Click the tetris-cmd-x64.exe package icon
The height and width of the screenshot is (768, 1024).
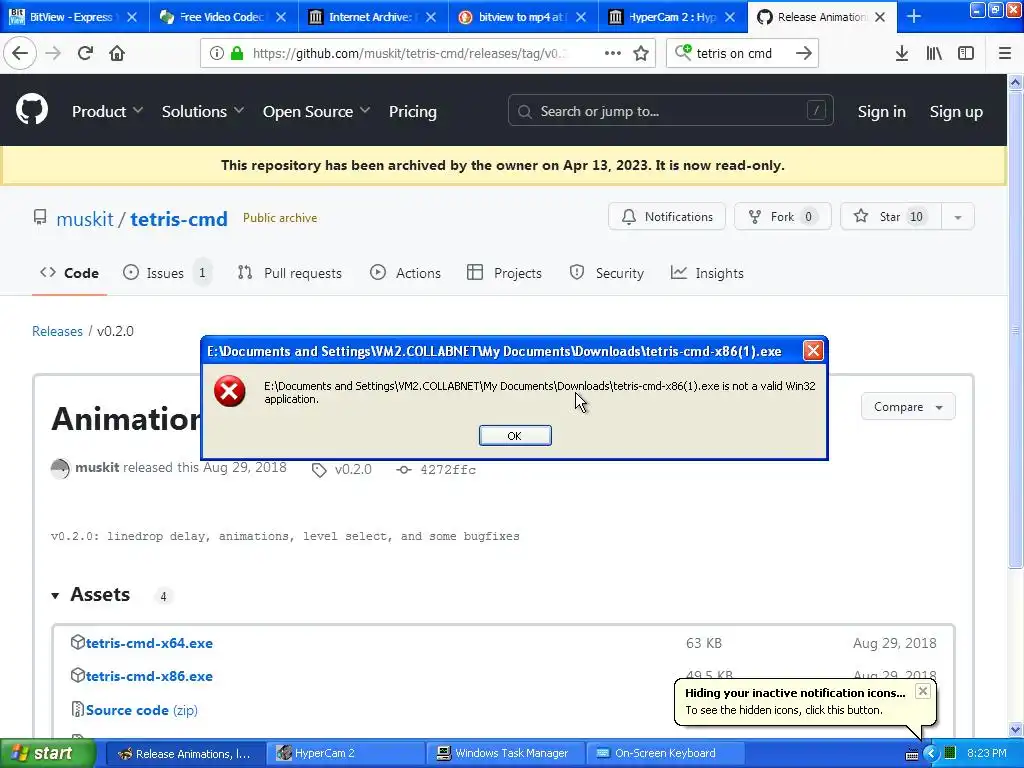[78, 643]
